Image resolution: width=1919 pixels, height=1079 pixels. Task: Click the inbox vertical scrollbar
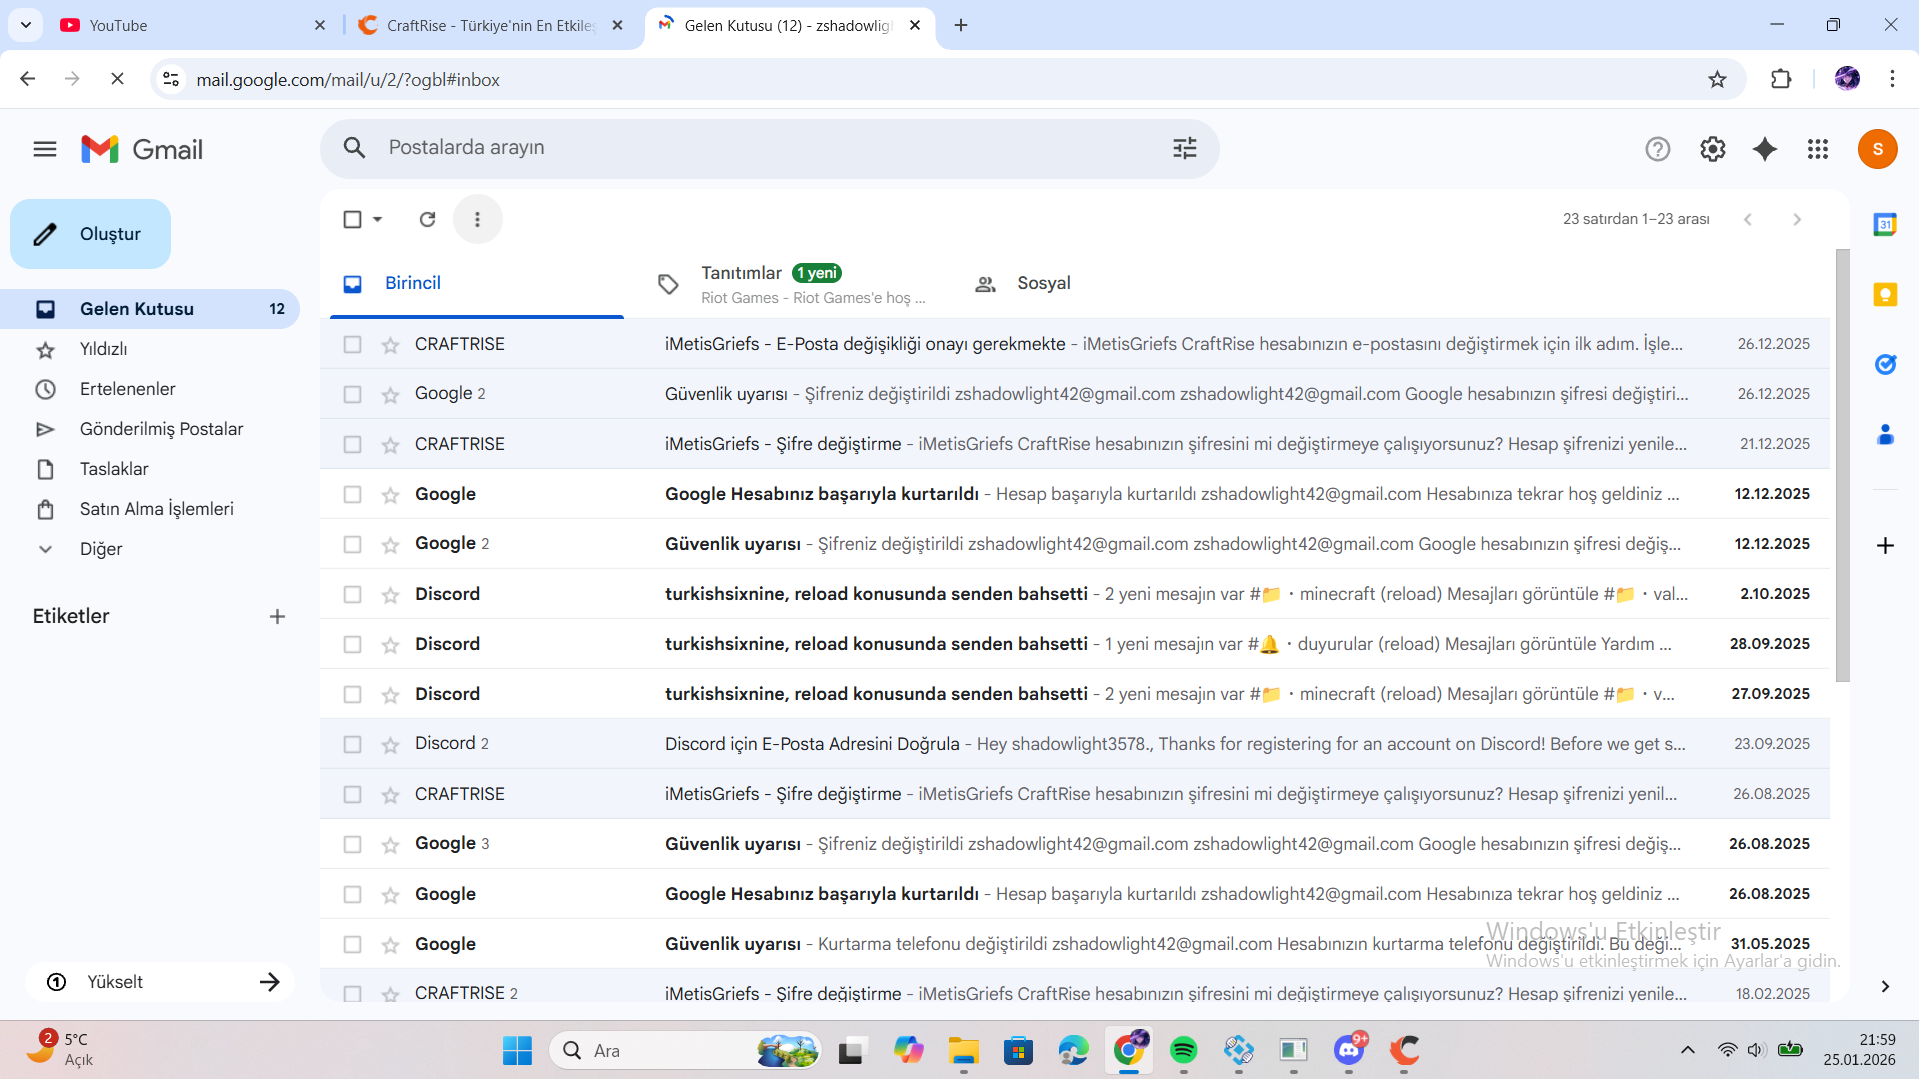coord(1842,465)
